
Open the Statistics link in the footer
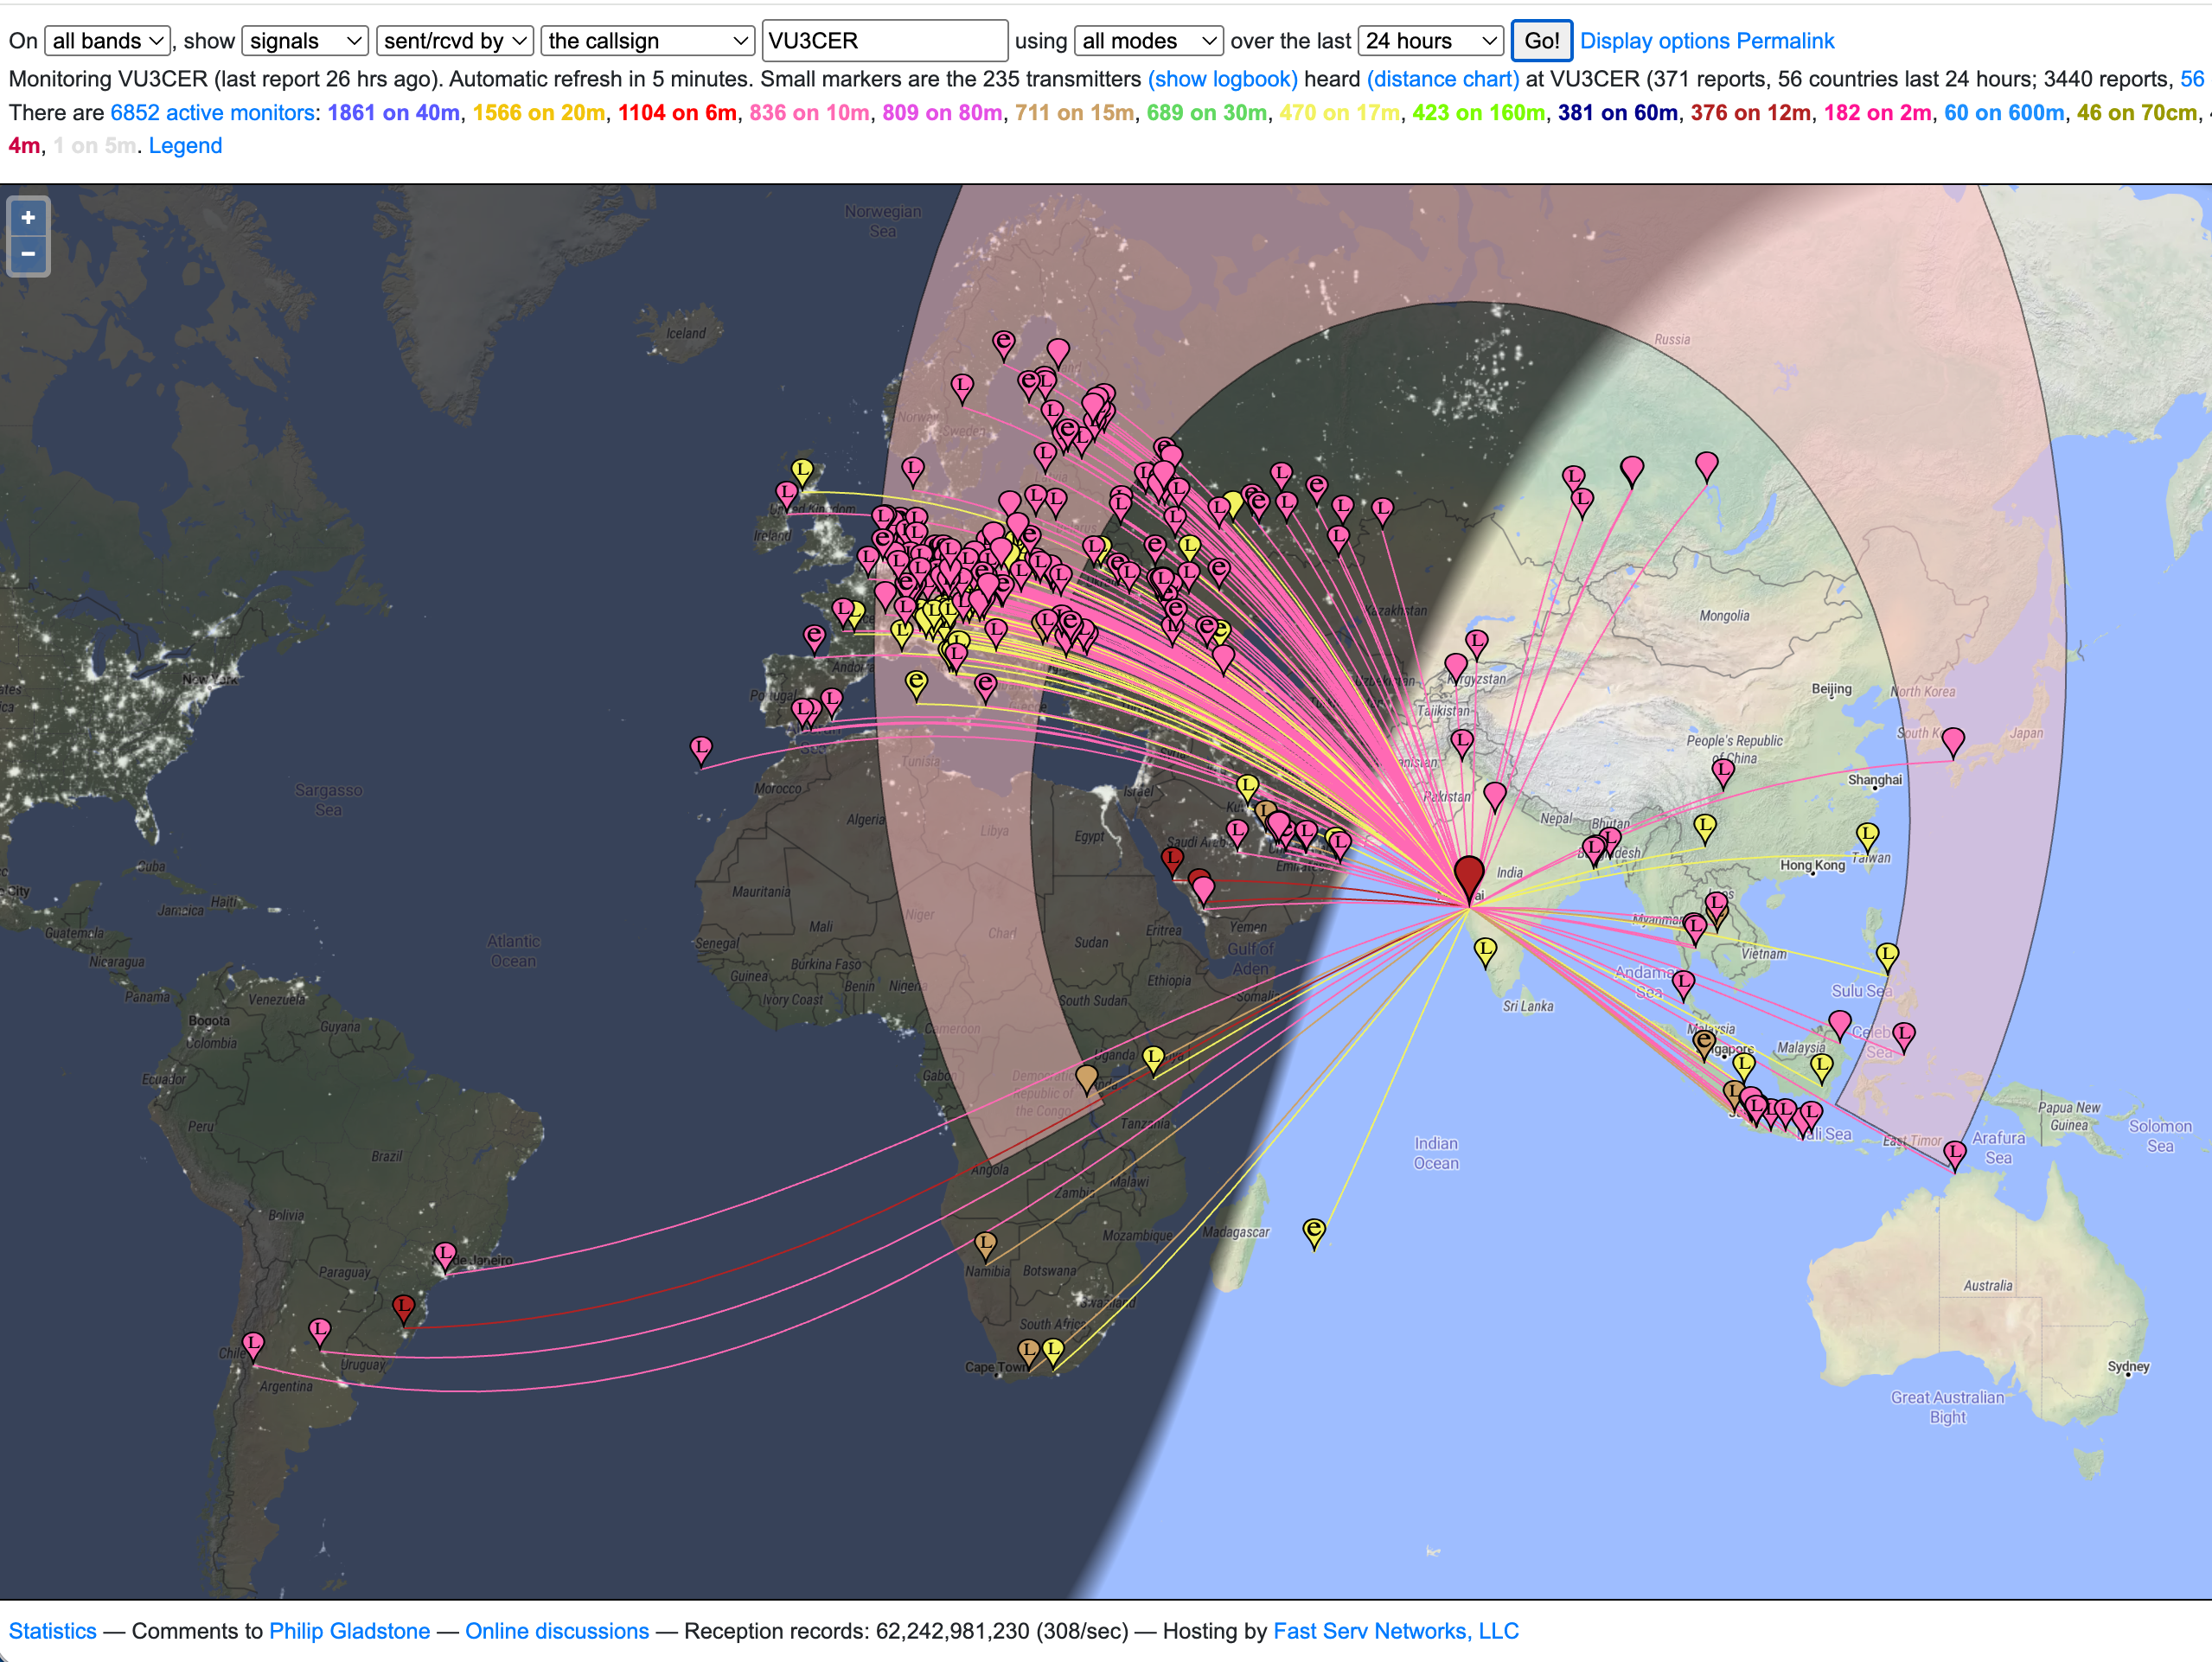click(53, 1631)
